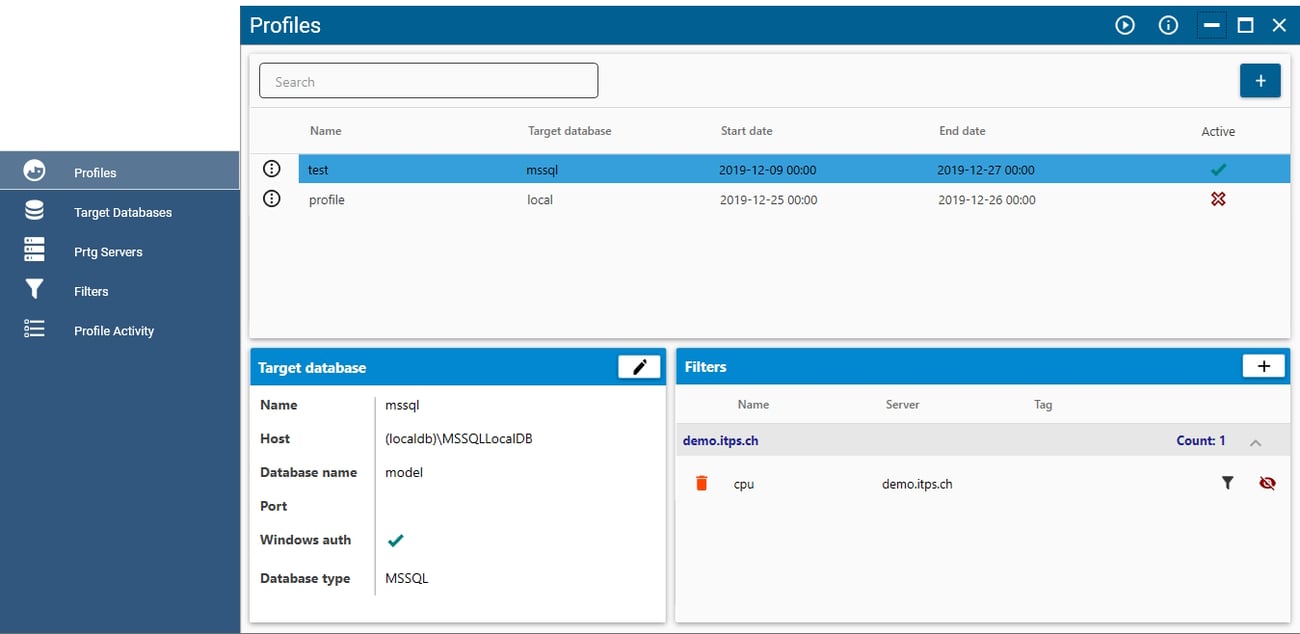Toggle active state of the test profile
Viewport: 1300px width, 634px height.
coord(1218,169)
